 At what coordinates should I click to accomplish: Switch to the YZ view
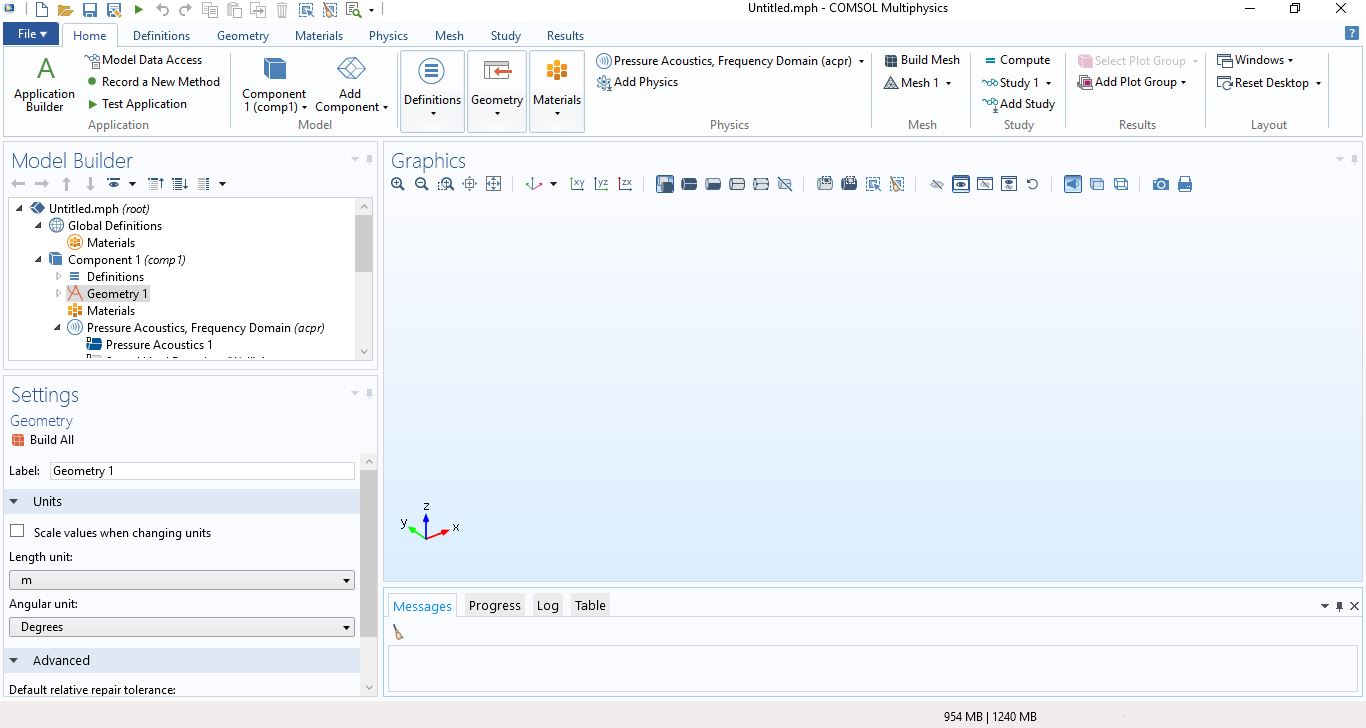point(601,184)
